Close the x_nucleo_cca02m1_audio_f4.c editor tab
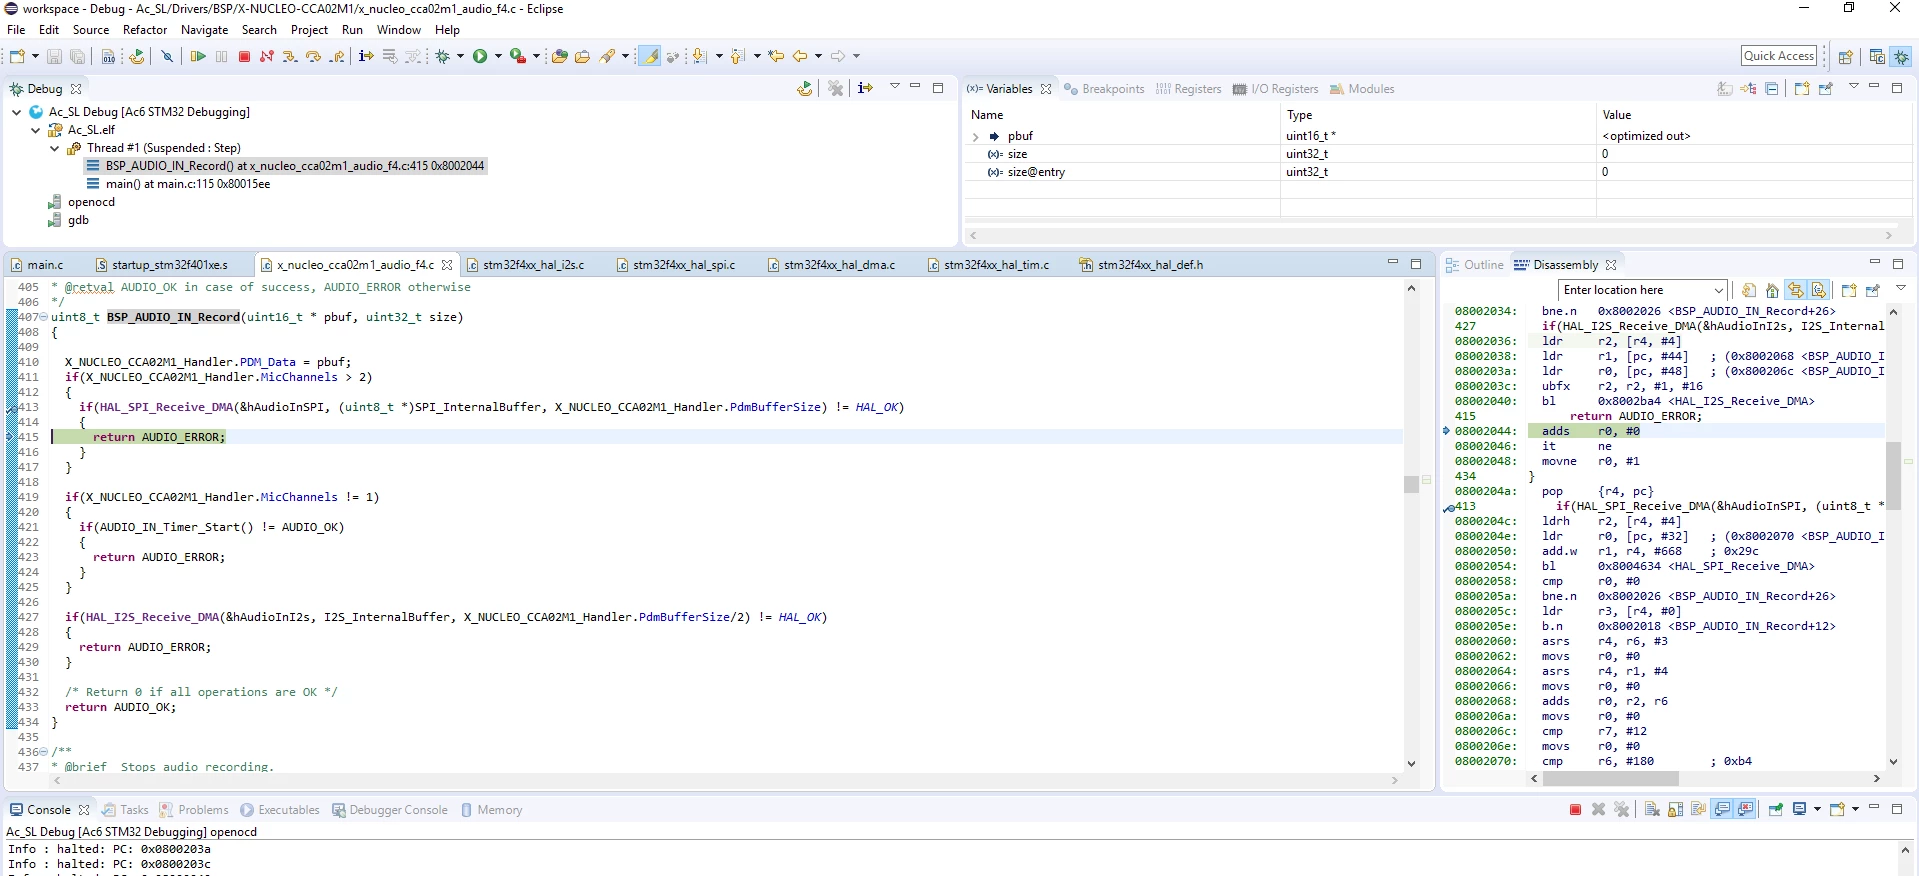 (x=447, y=265)
